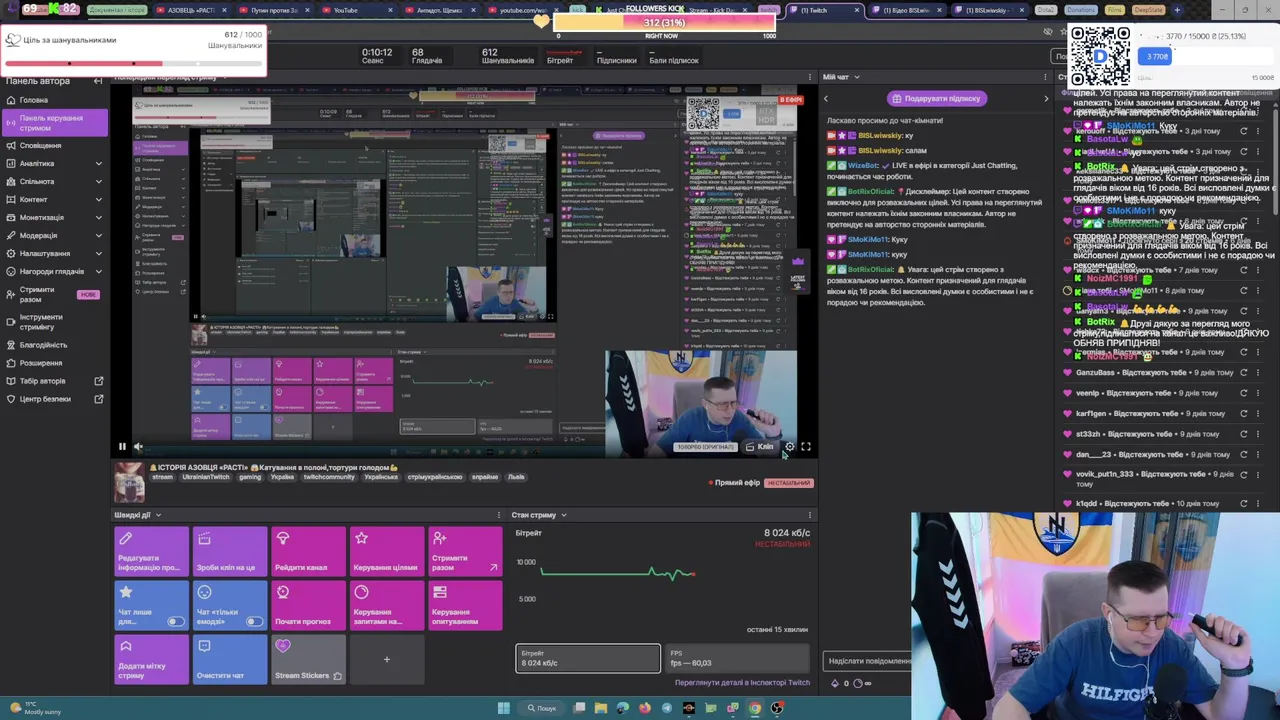Open the Стан стриму panel three-dot menu
Screen dimensions: 1280x720
tap(810, 515)
